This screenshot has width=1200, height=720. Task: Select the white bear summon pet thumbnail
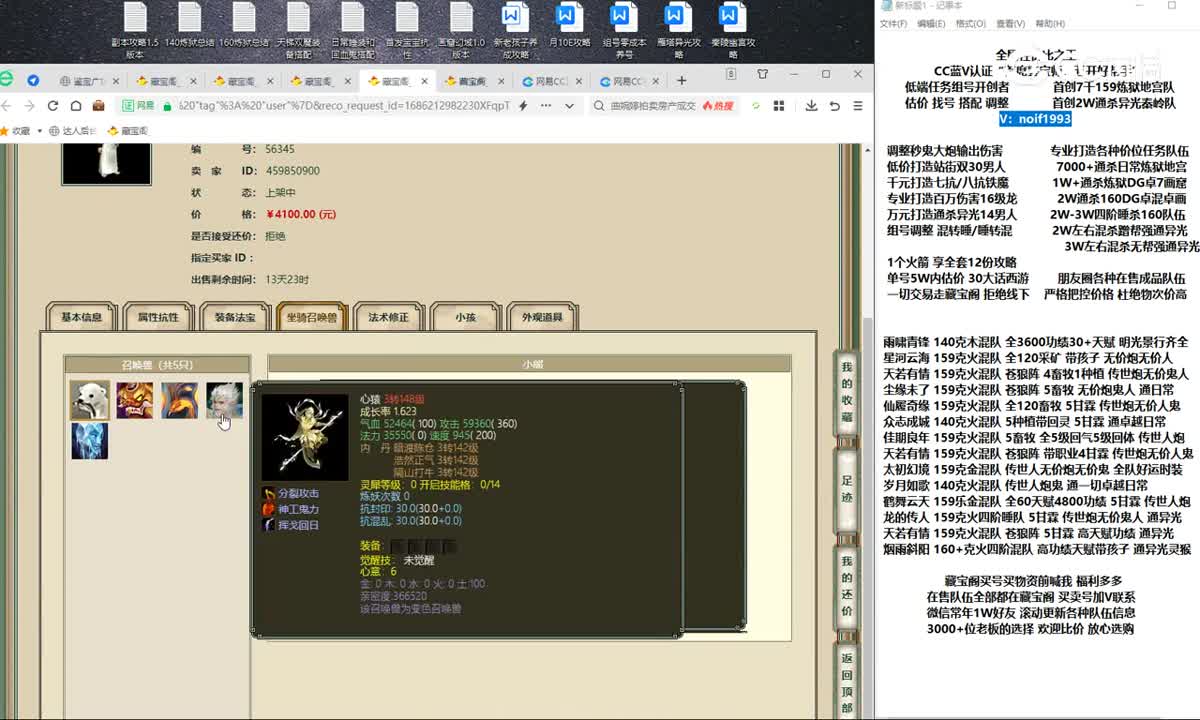pyautogui.click(x=90, y=400)
